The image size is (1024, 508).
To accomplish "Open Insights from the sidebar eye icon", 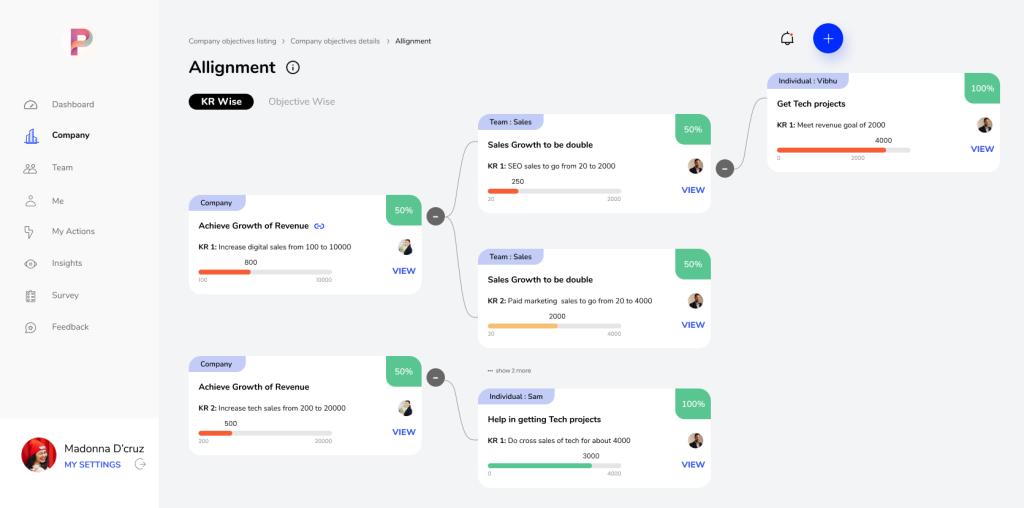I will point(31,263).
